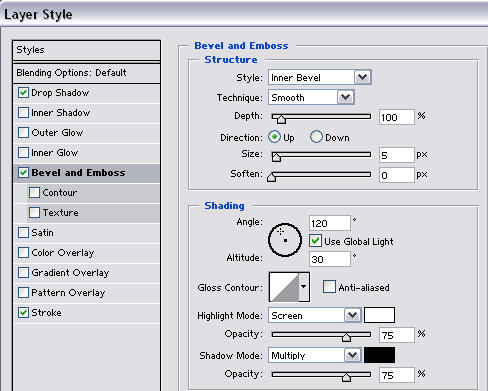Toggle the Stroke checkbox
The image size is (488, 391).
click(x=23, y=312)
